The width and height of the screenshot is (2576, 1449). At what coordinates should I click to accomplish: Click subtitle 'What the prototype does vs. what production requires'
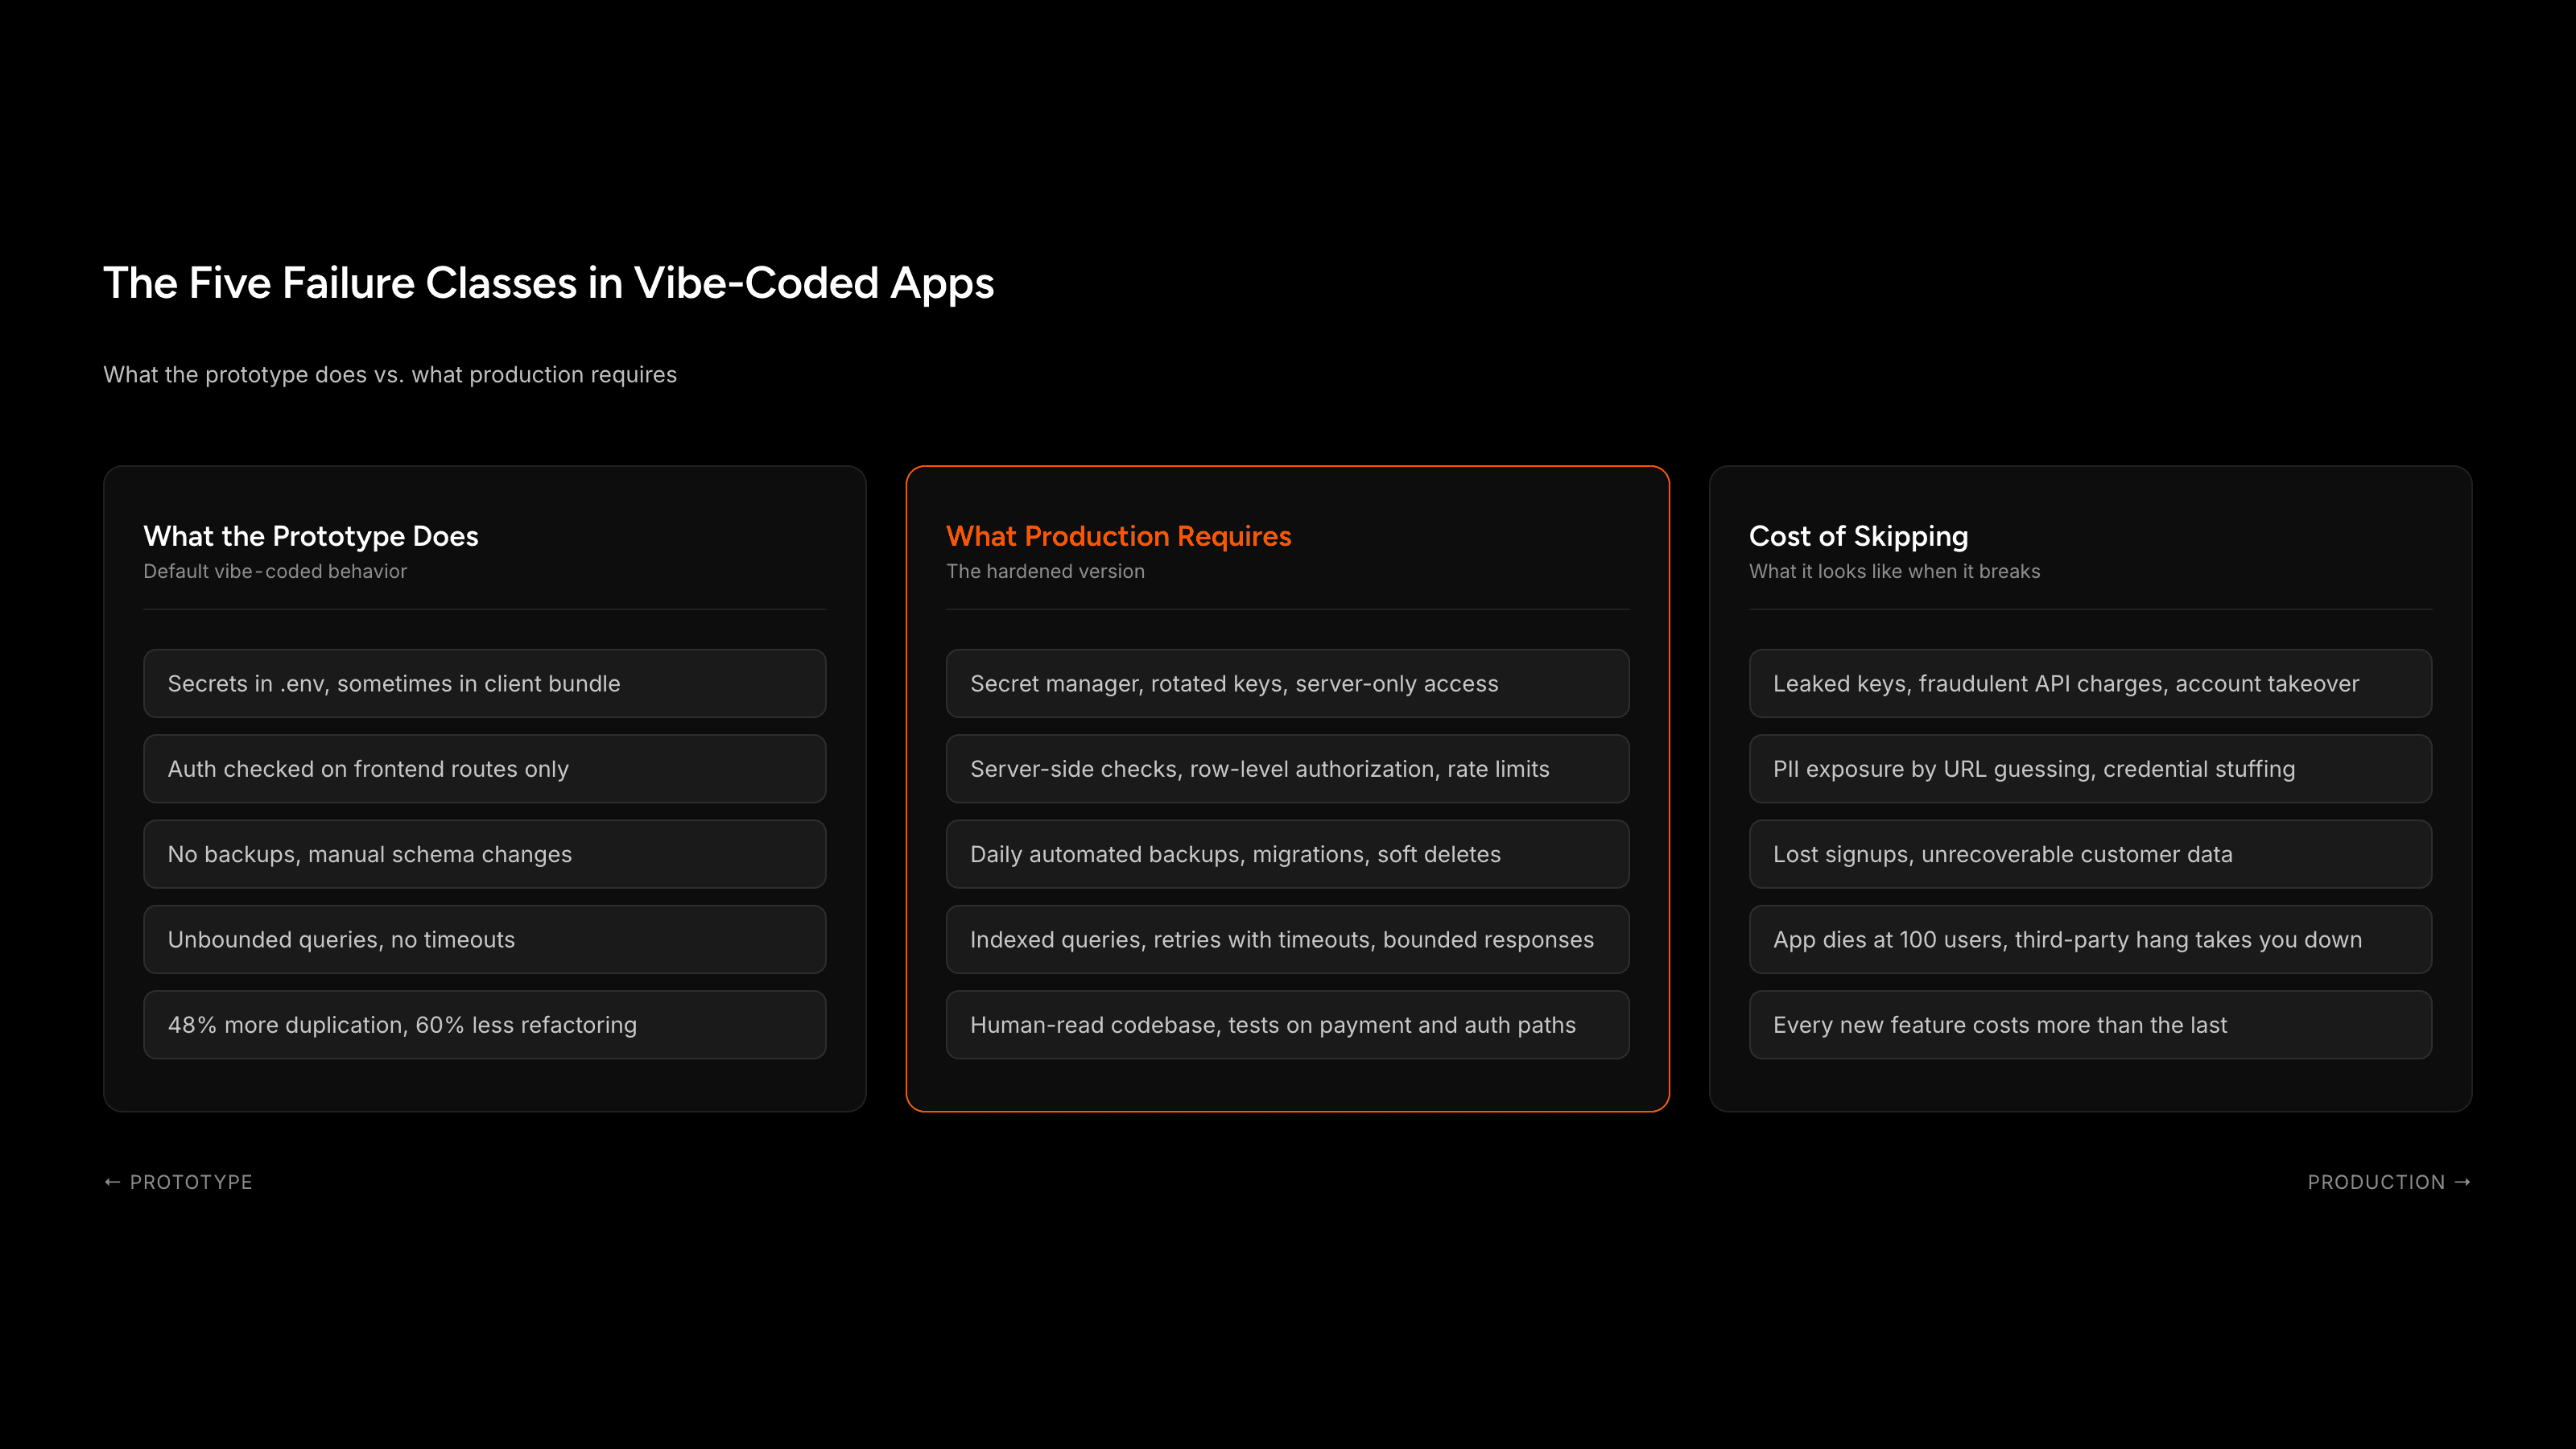pyautogui.click(x=390, y=374)
